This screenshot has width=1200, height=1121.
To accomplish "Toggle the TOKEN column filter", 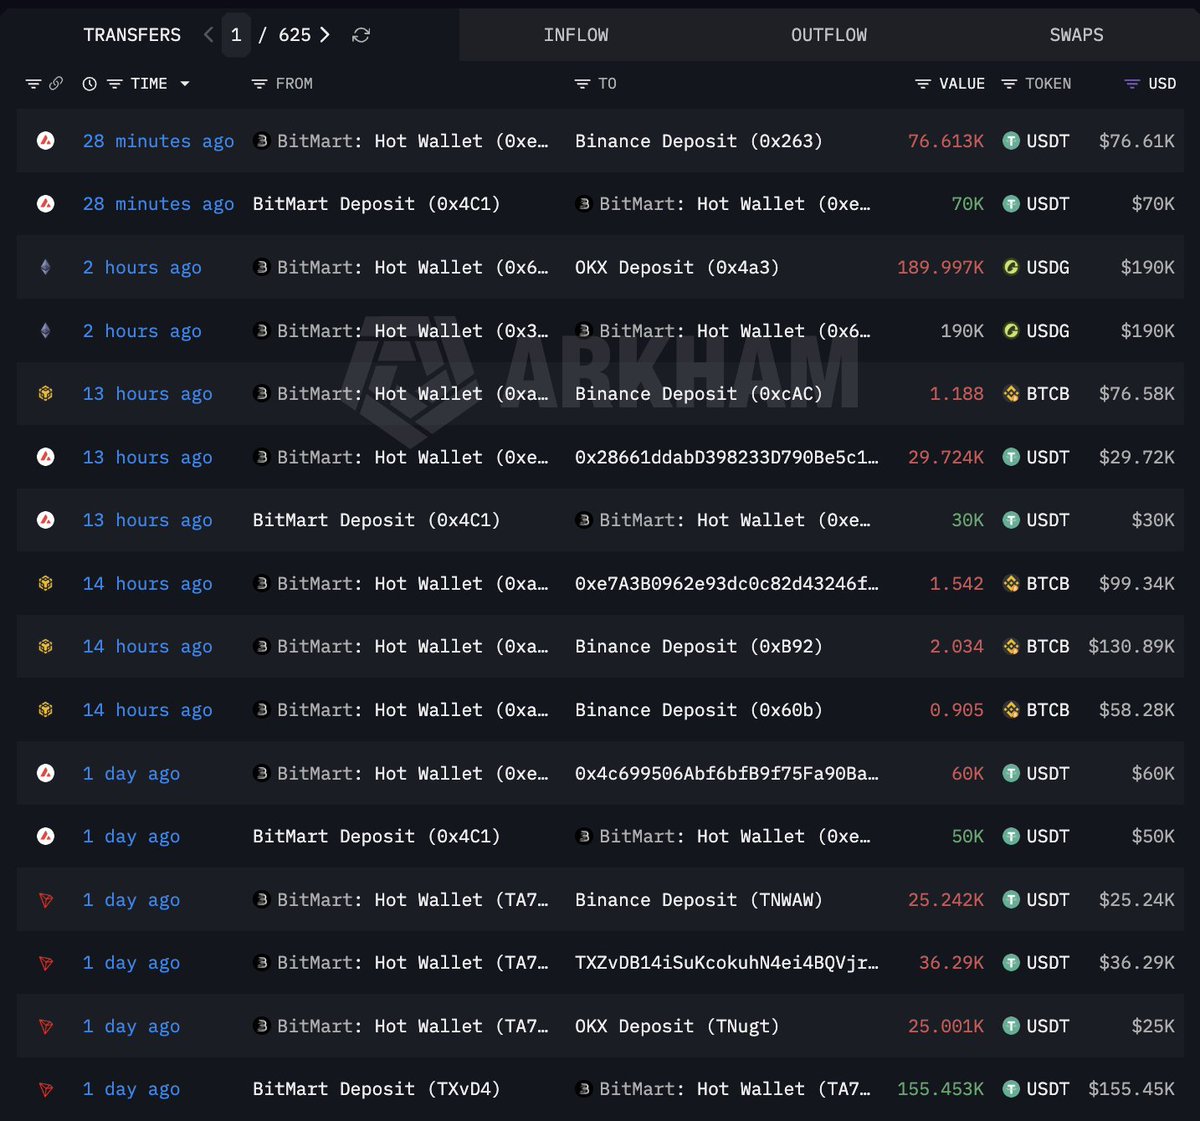I will [1009, 84].
